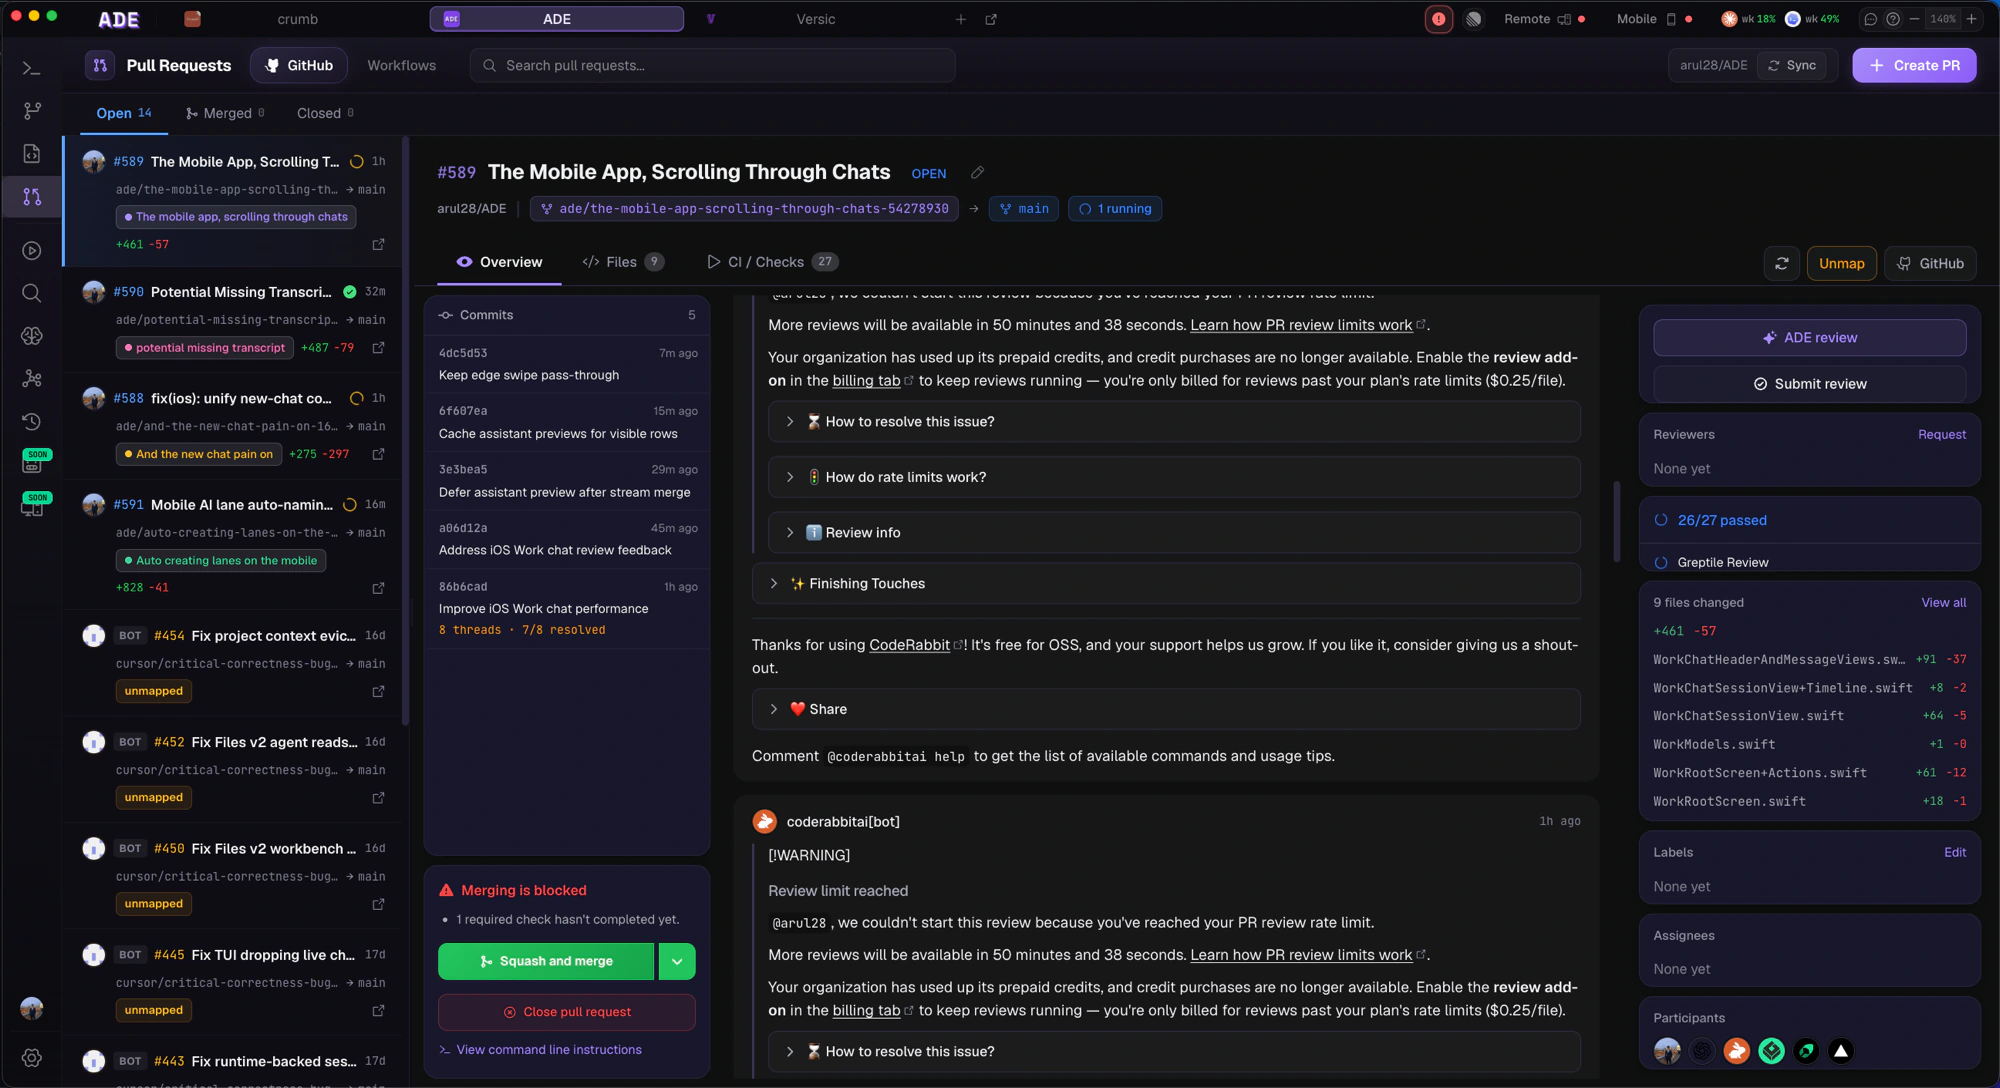Open PR #589 externally from its list row

(x=378, y=245)
